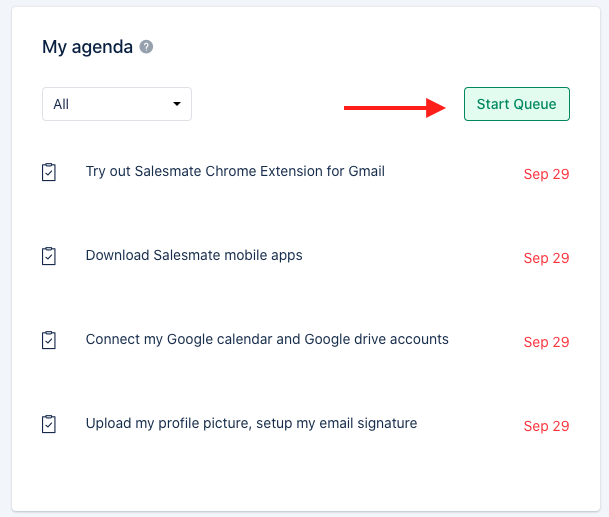The width and height of the screenshot is (609, 517).
Task: Click task icon for Google calendar item
Action: (x=49, y=340)
